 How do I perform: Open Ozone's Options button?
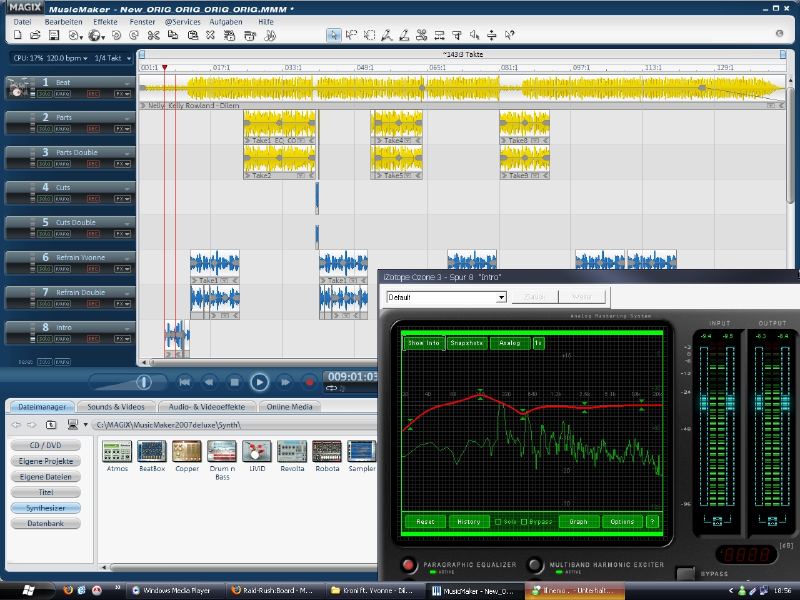point(622,522)
